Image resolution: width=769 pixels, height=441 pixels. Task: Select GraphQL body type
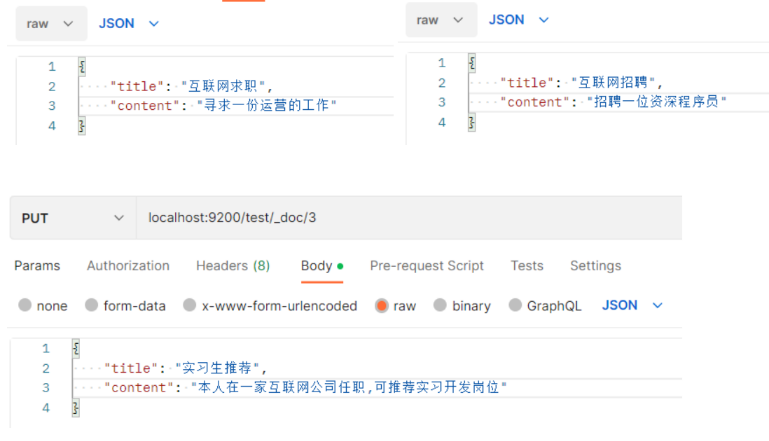pyautogui.click(x=515, y=305)
